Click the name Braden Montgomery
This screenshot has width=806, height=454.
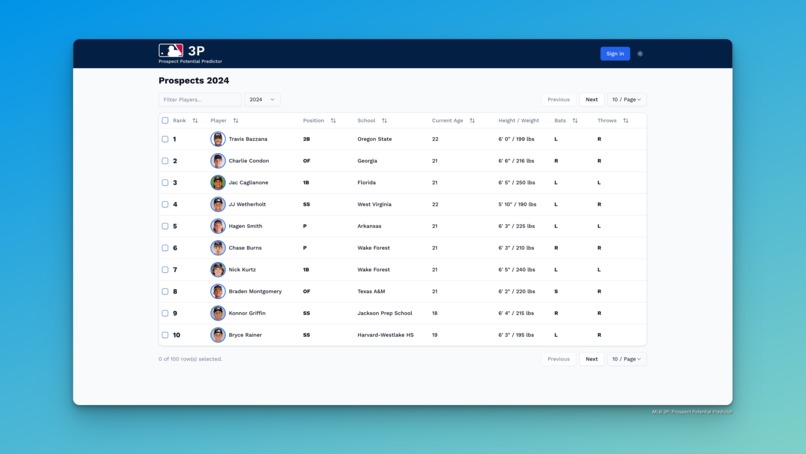pyautogui.click(x=255, y=291)
